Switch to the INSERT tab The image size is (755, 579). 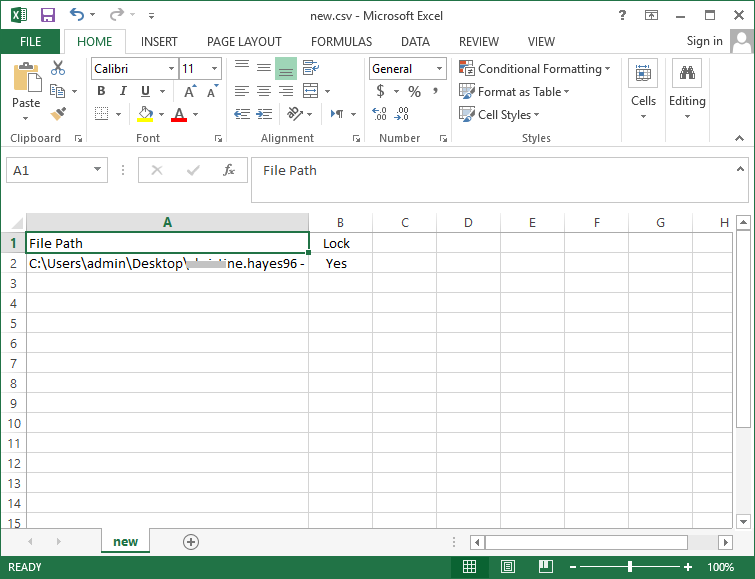pos(159,42)
